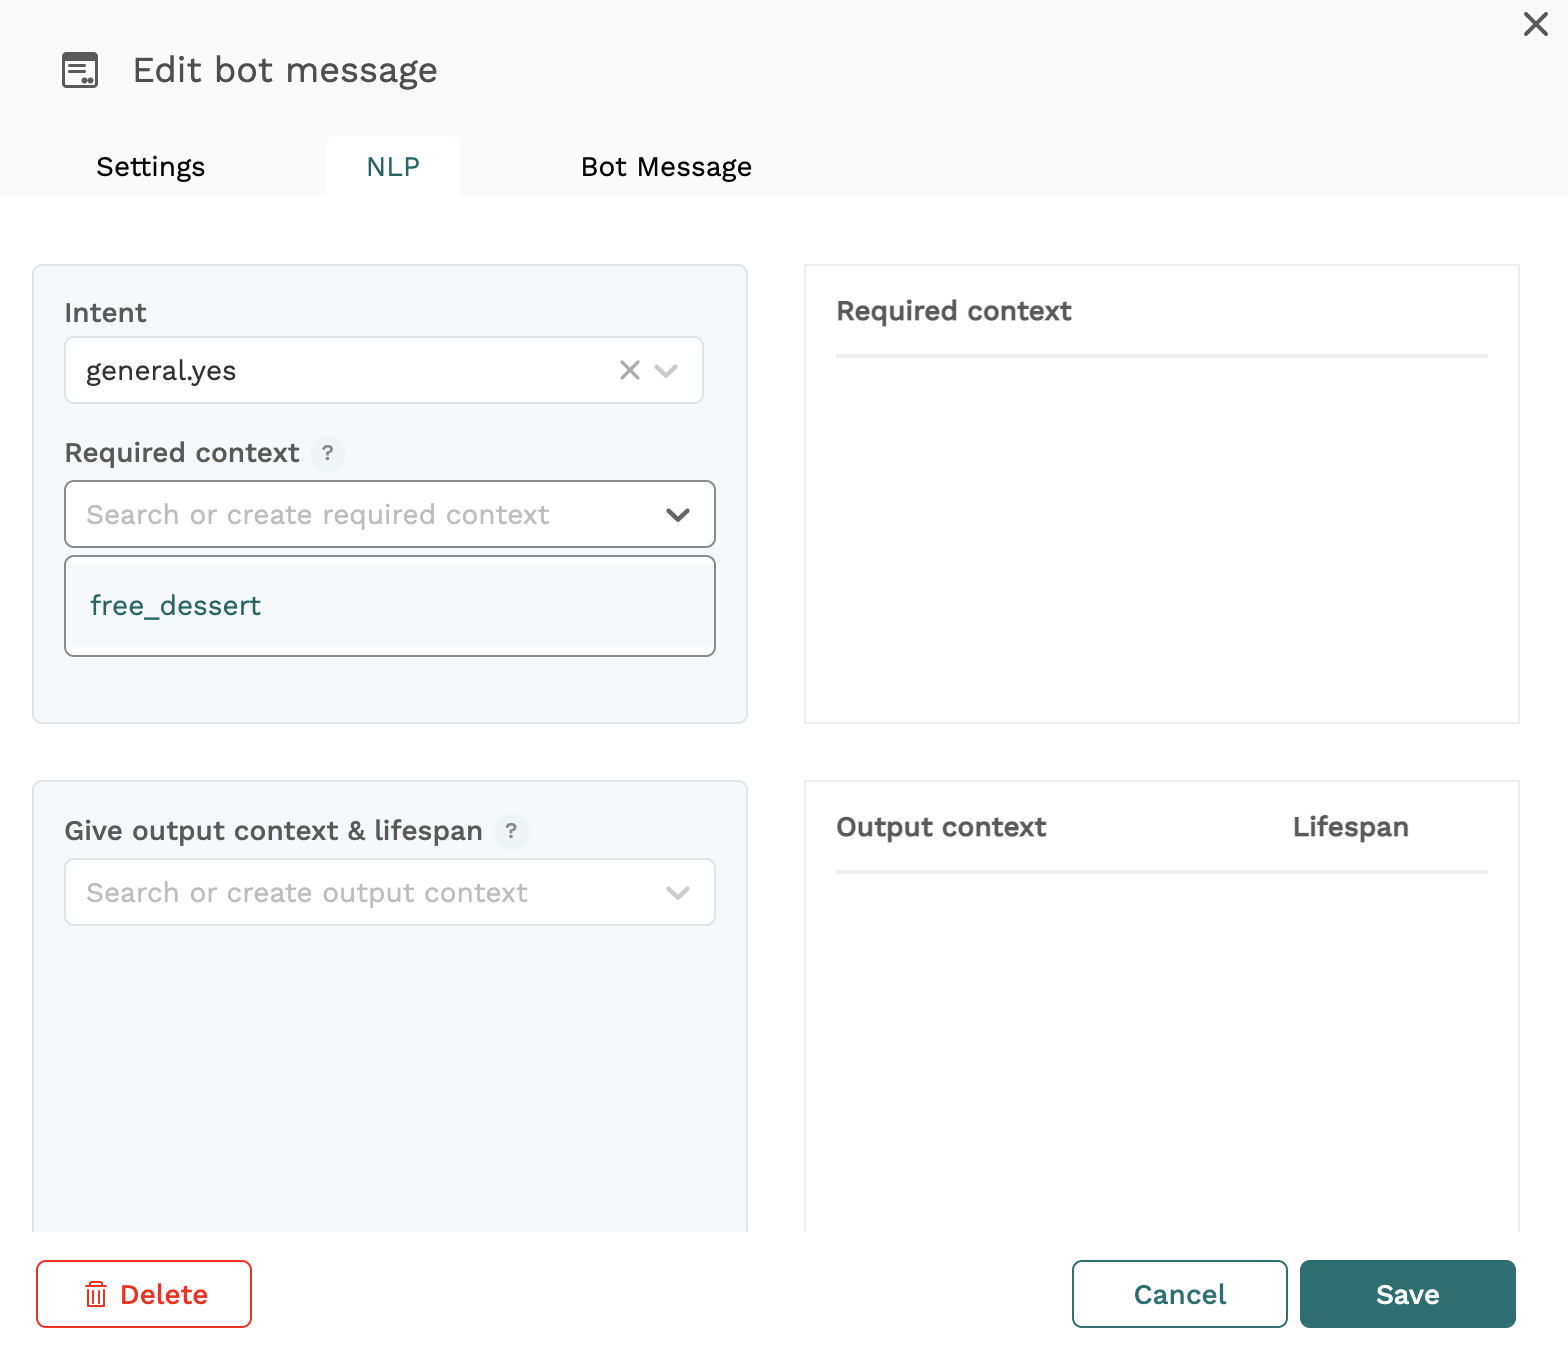Click the Lifespan column header
Screen dimensions: 1568x1350
pyautogui.click(x=1350, y=827)
